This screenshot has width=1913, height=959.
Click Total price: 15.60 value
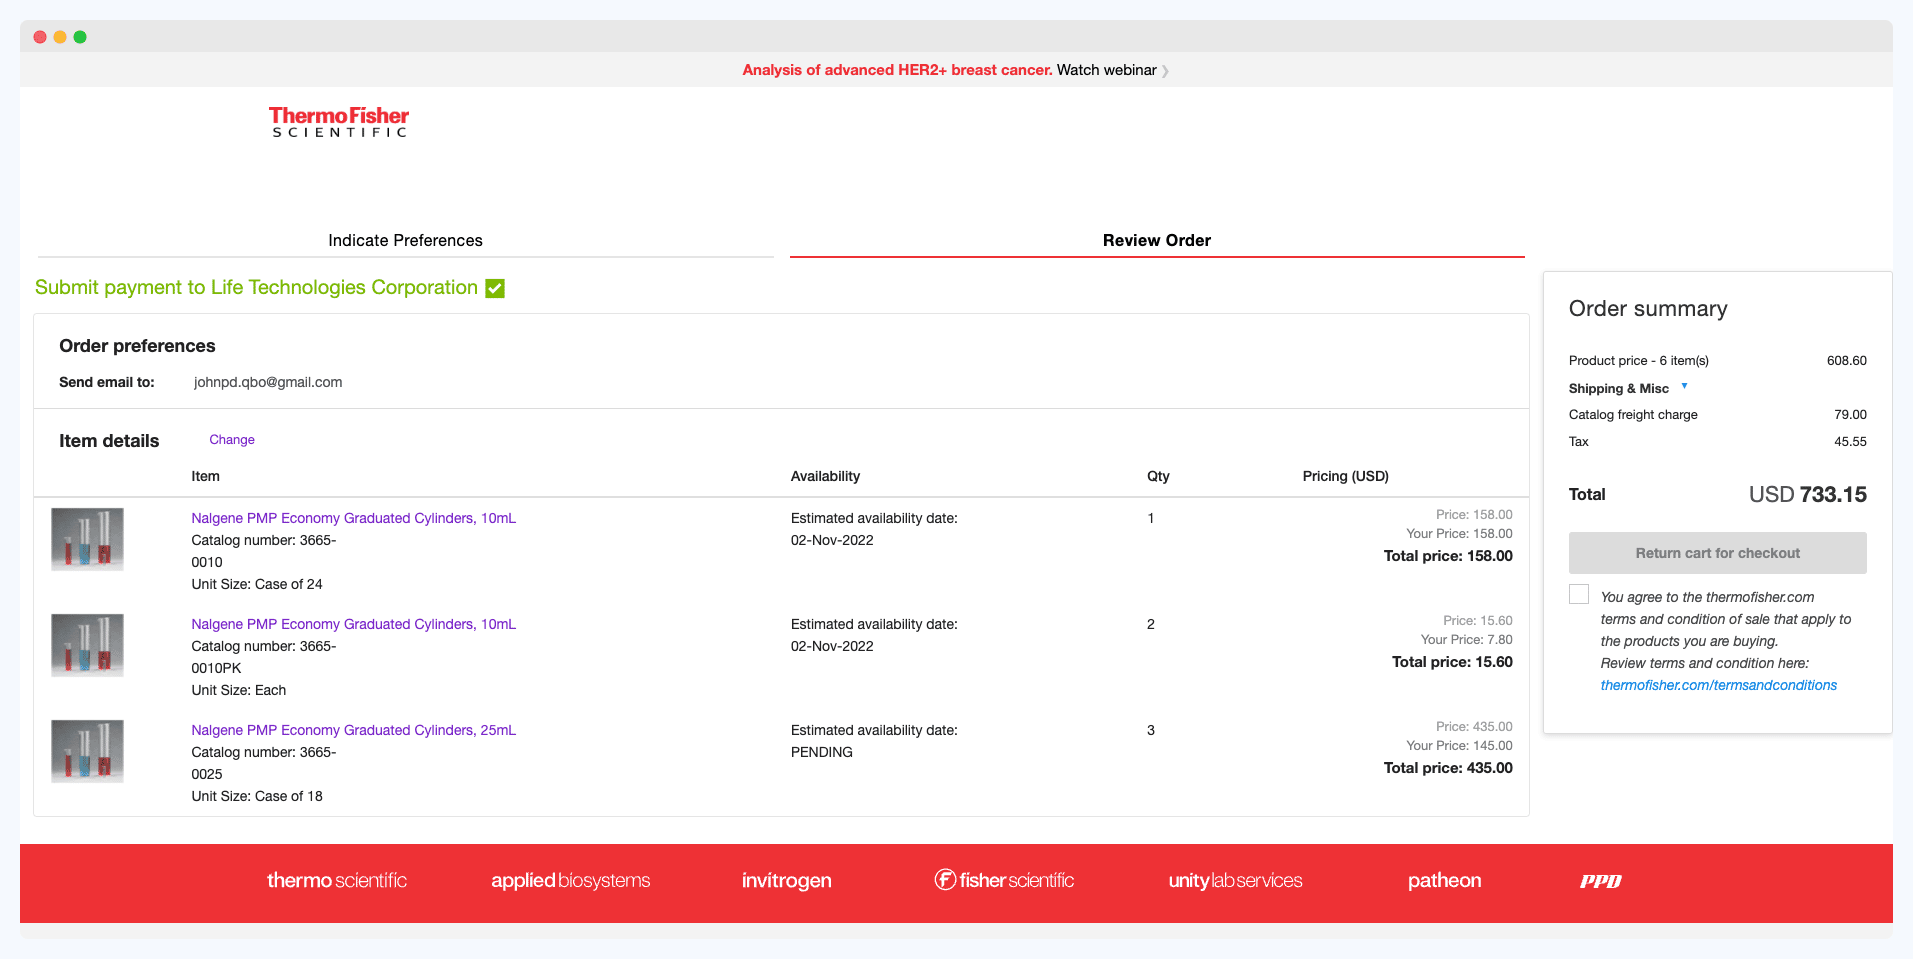point(1452,662)
